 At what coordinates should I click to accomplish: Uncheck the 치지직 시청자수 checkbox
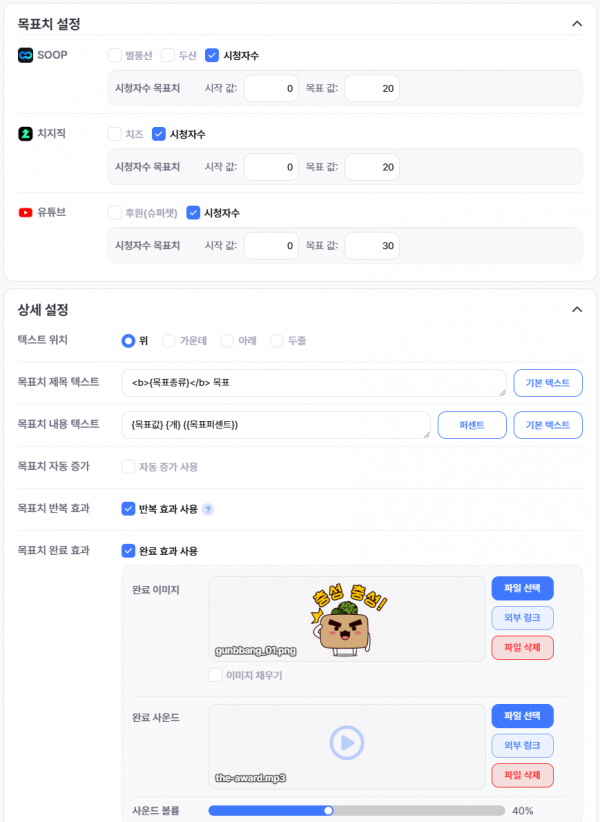point(159,134)
